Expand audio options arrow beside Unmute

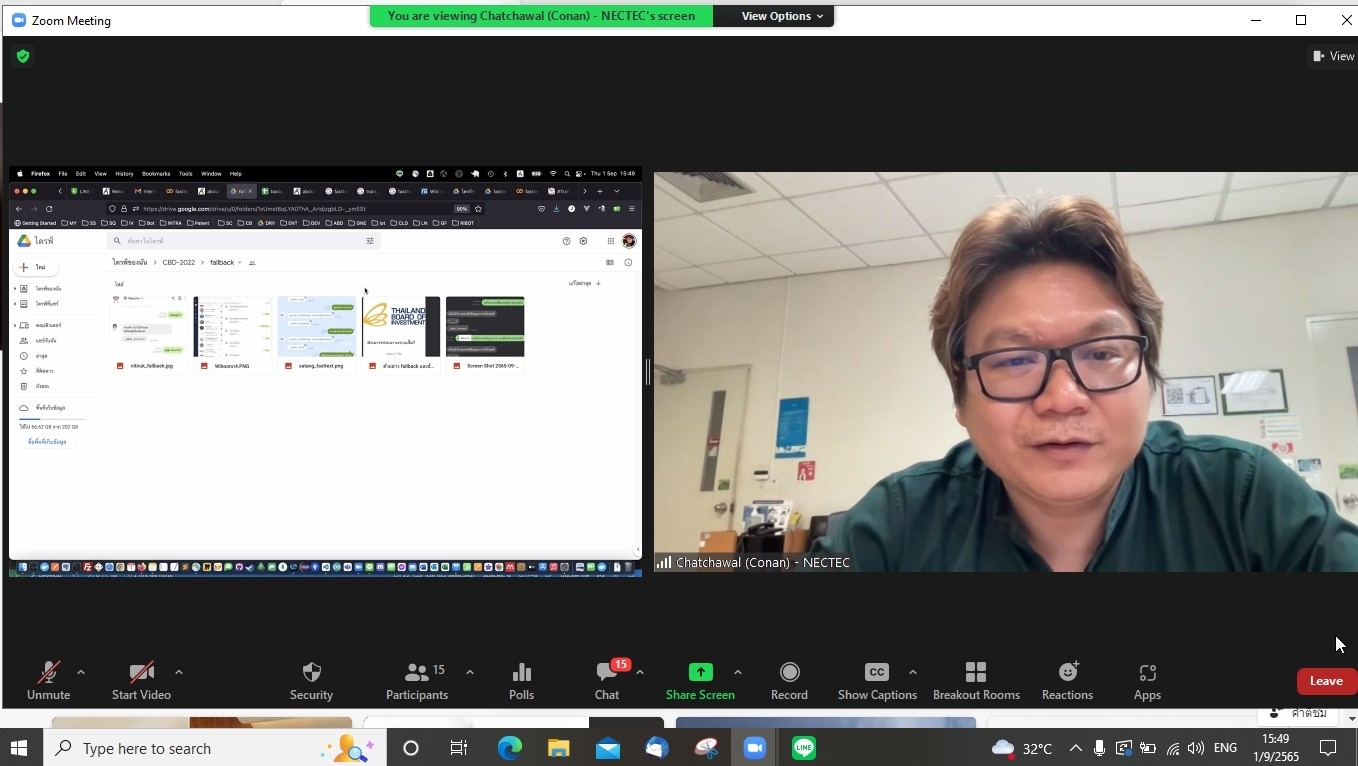coord(81,672)
